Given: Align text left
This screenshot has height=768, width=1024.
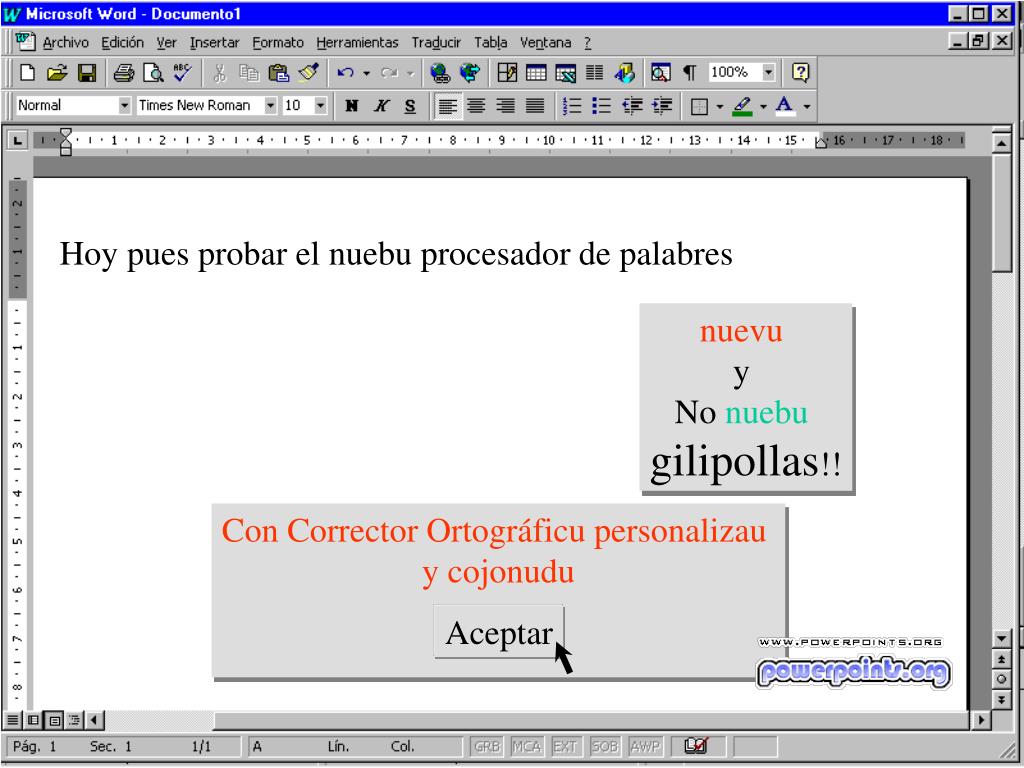Looking at the screenshot, I should pyautogui.click(x=447, y=106).
